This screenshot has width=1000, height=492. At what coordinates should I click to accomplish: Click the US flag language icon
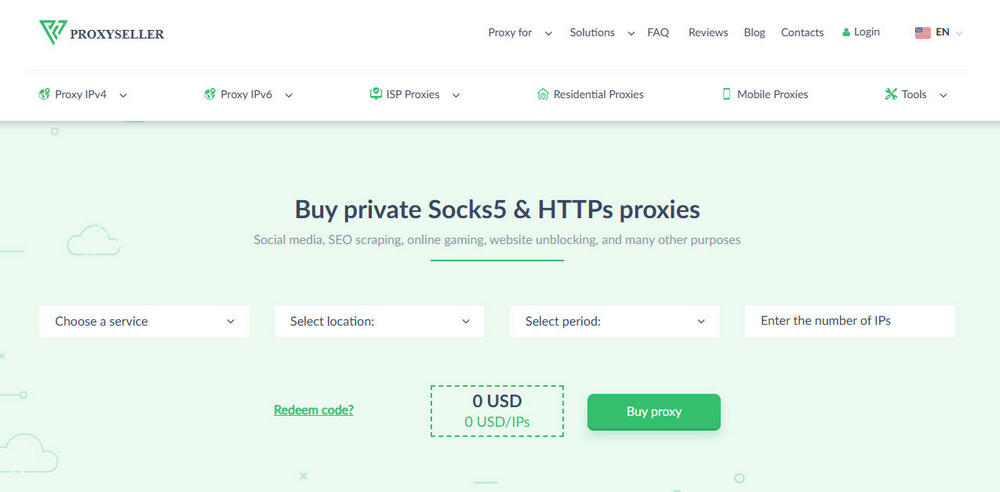(922, 33)
